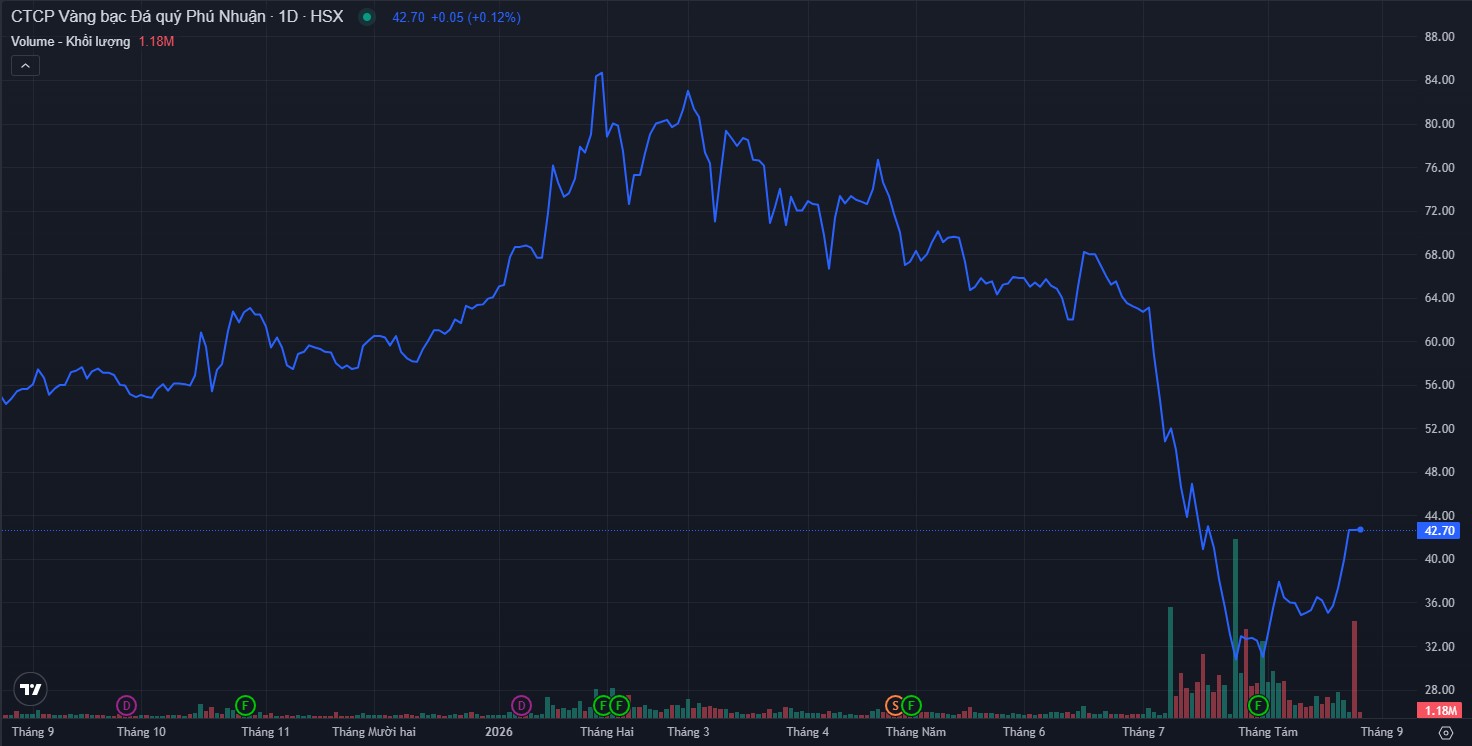
Task: Click the 64.00 price scale label
Action: coord(1439,298)
